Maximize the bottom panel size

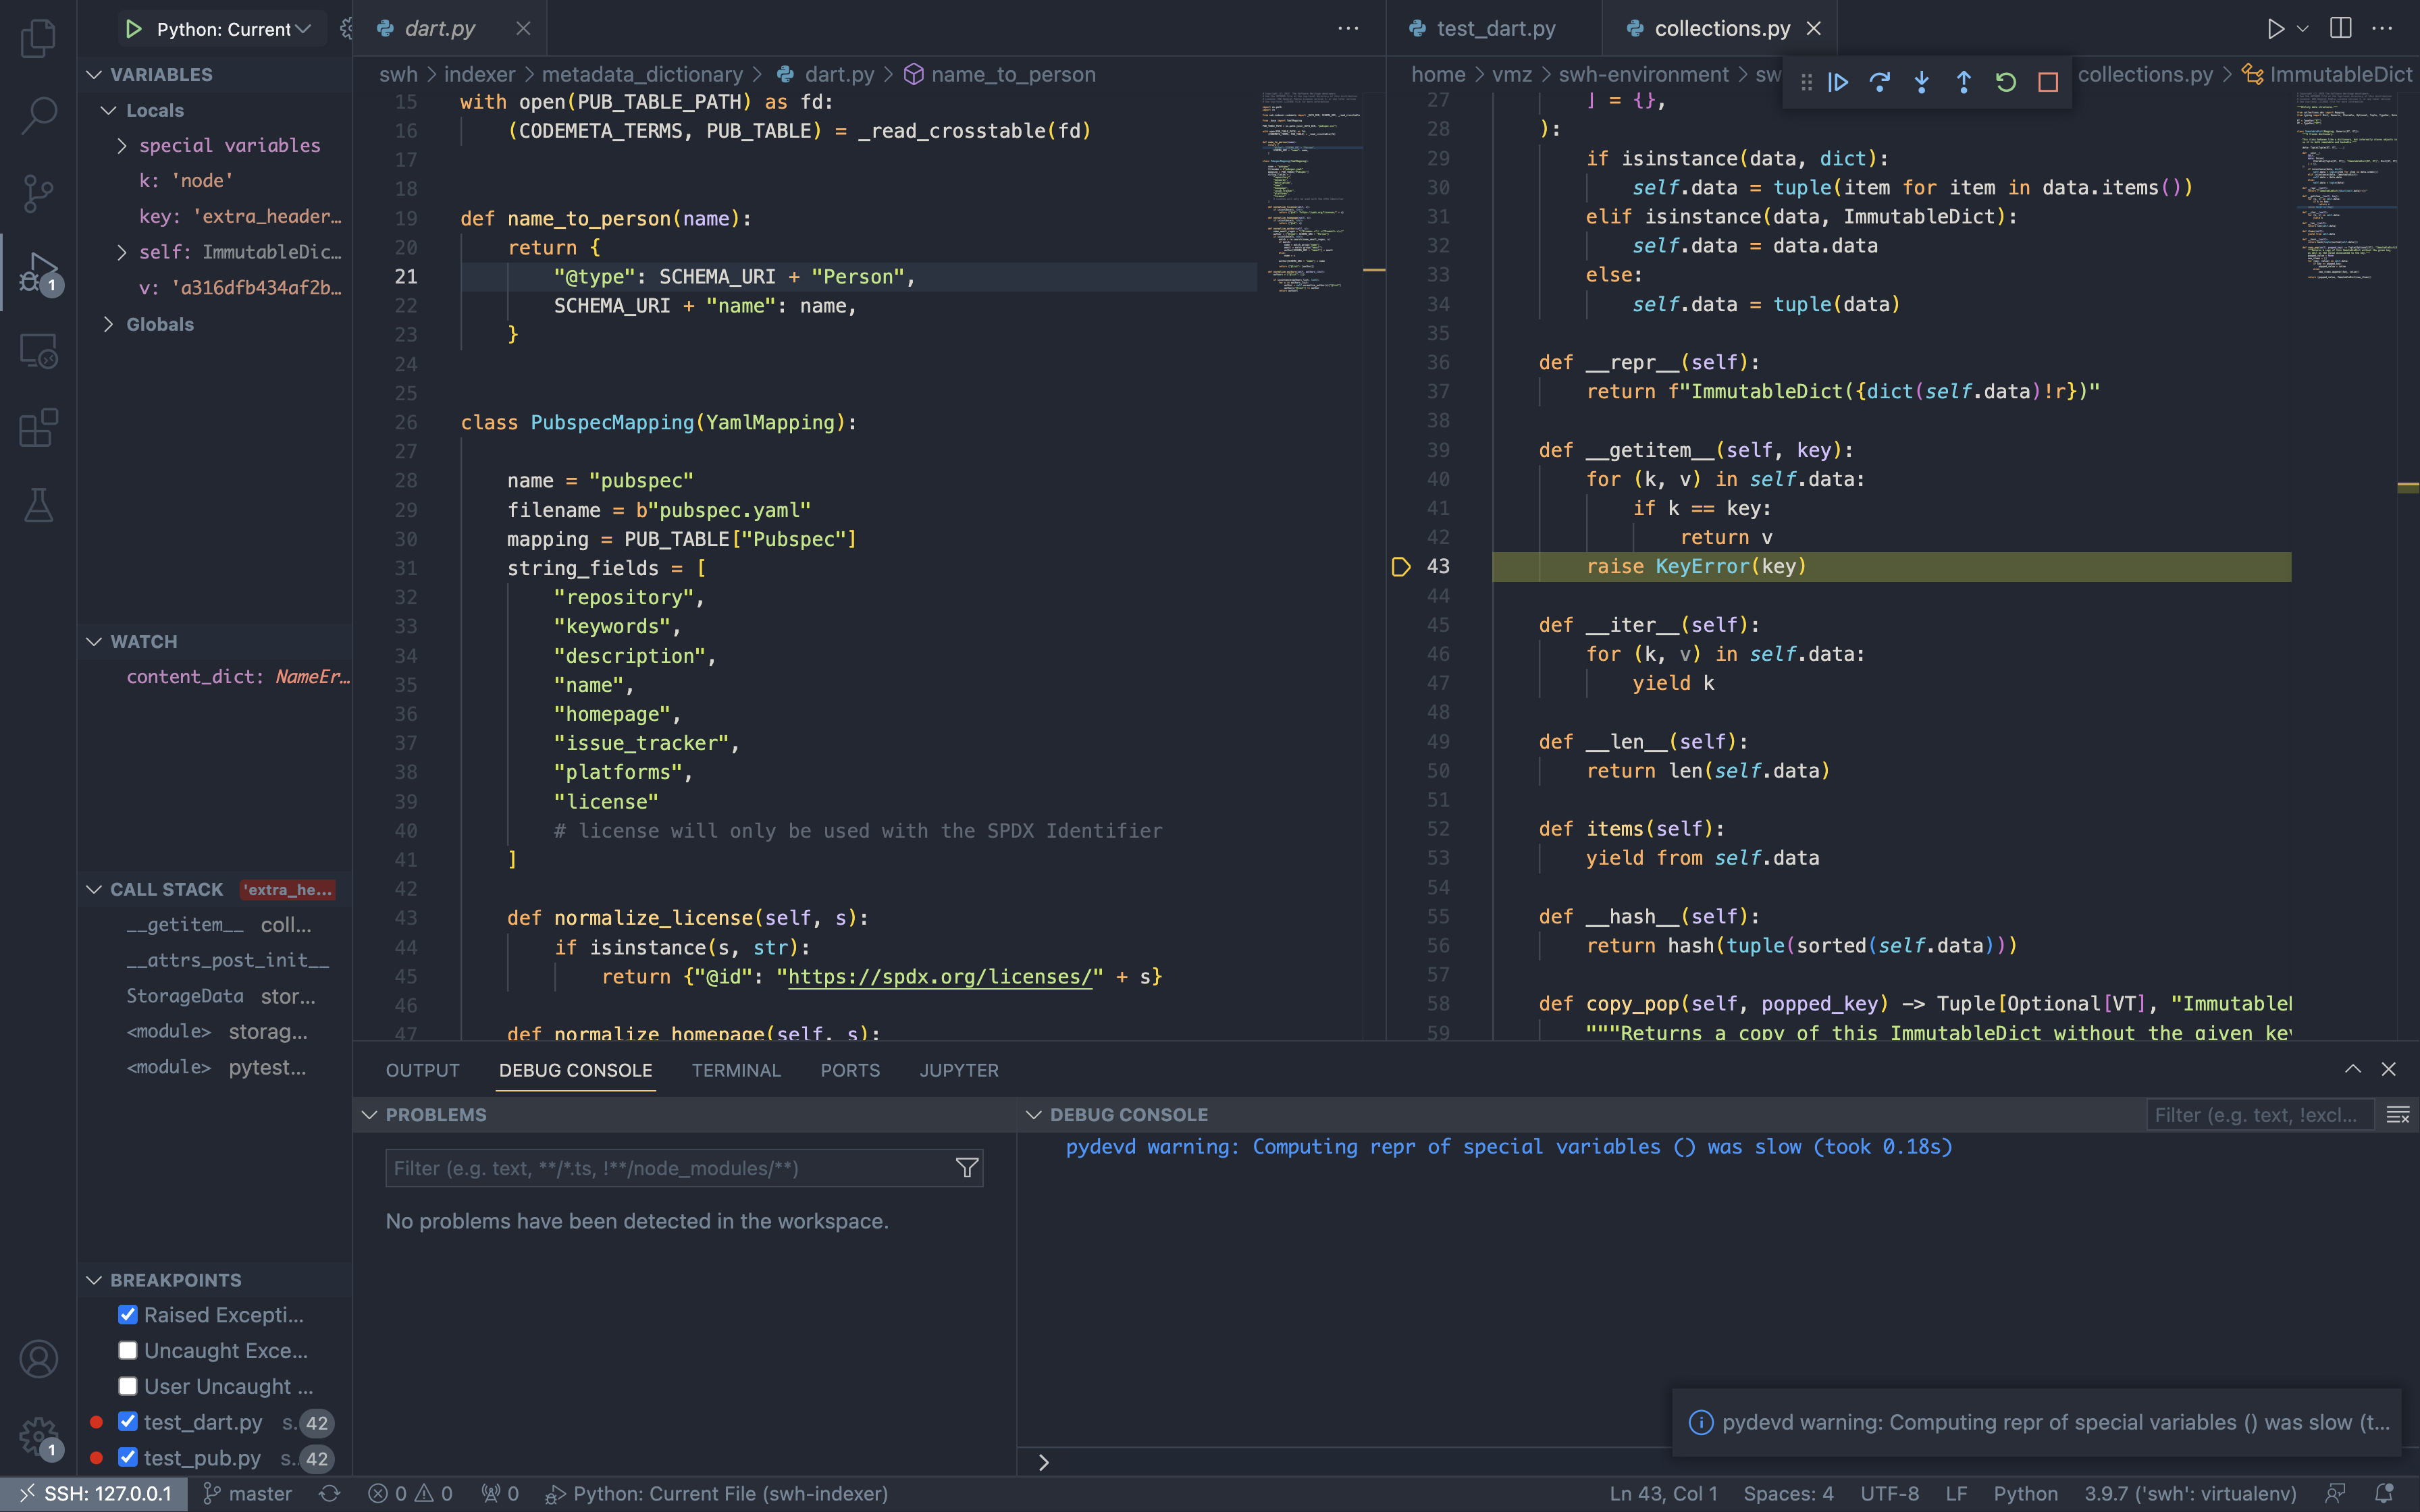pyautogui.click(x=2353, y=1069)
